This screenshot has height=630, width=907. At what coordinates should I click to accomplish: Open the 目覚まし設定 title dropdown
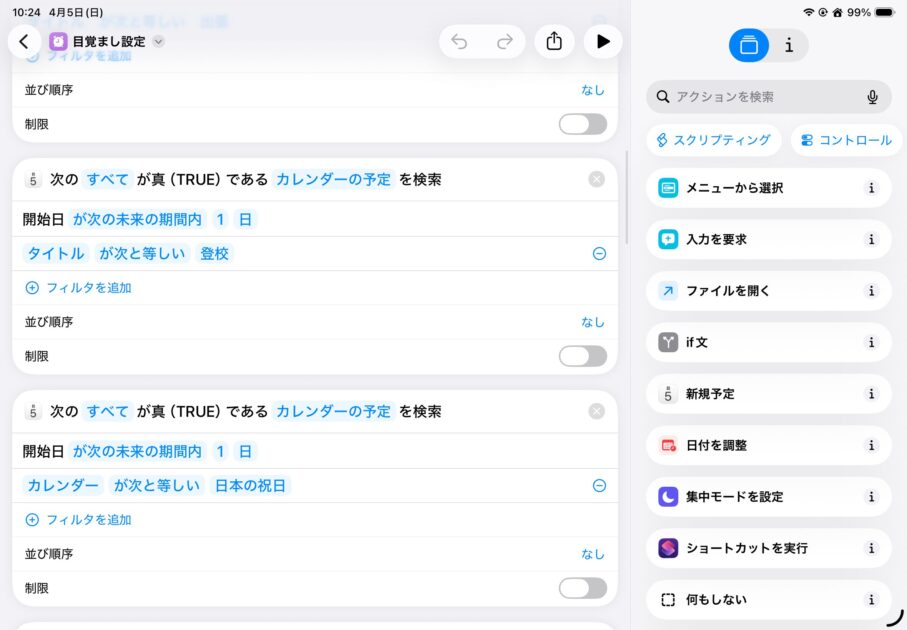click(x=158, y=42)
